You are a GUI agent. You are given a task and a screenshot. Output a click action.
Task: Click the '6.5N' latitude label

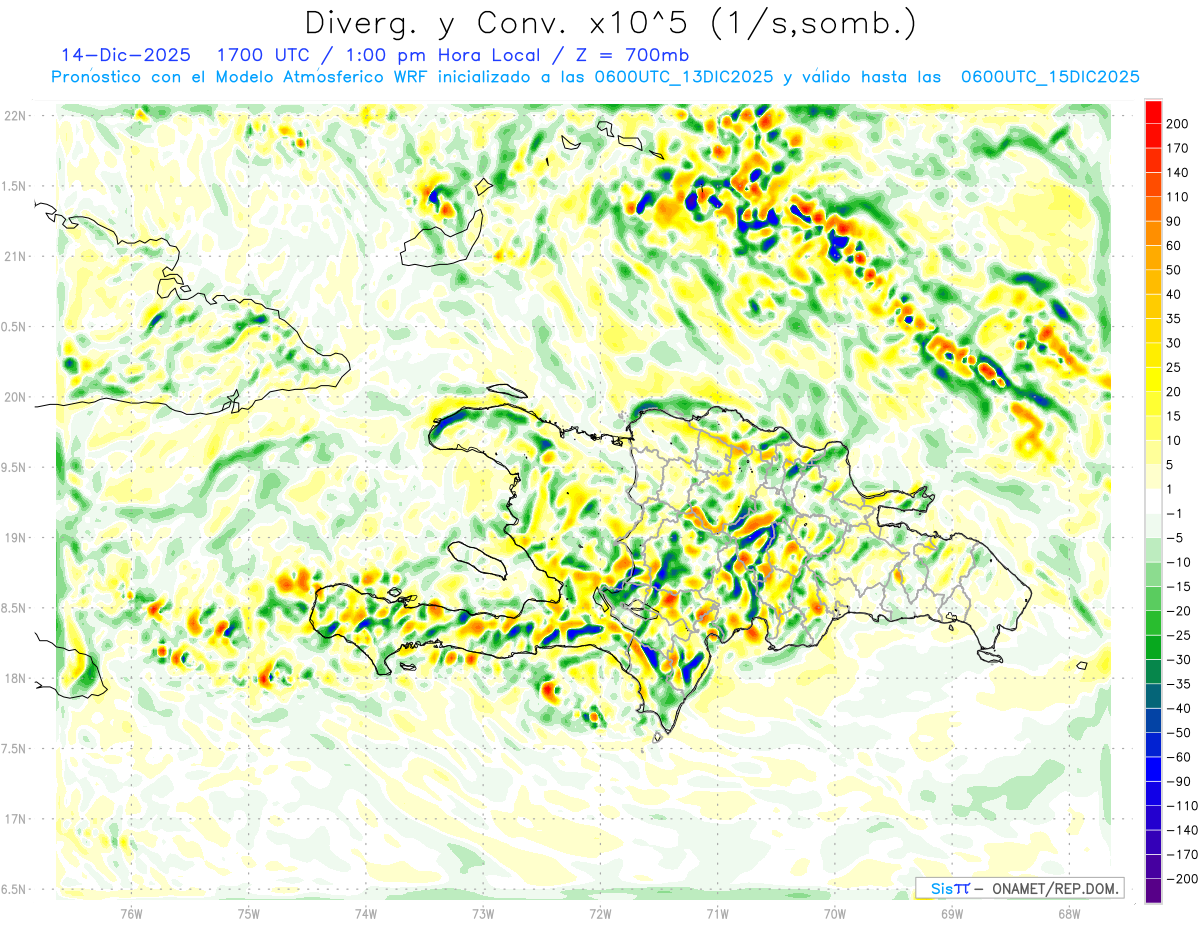coord(14,889)
